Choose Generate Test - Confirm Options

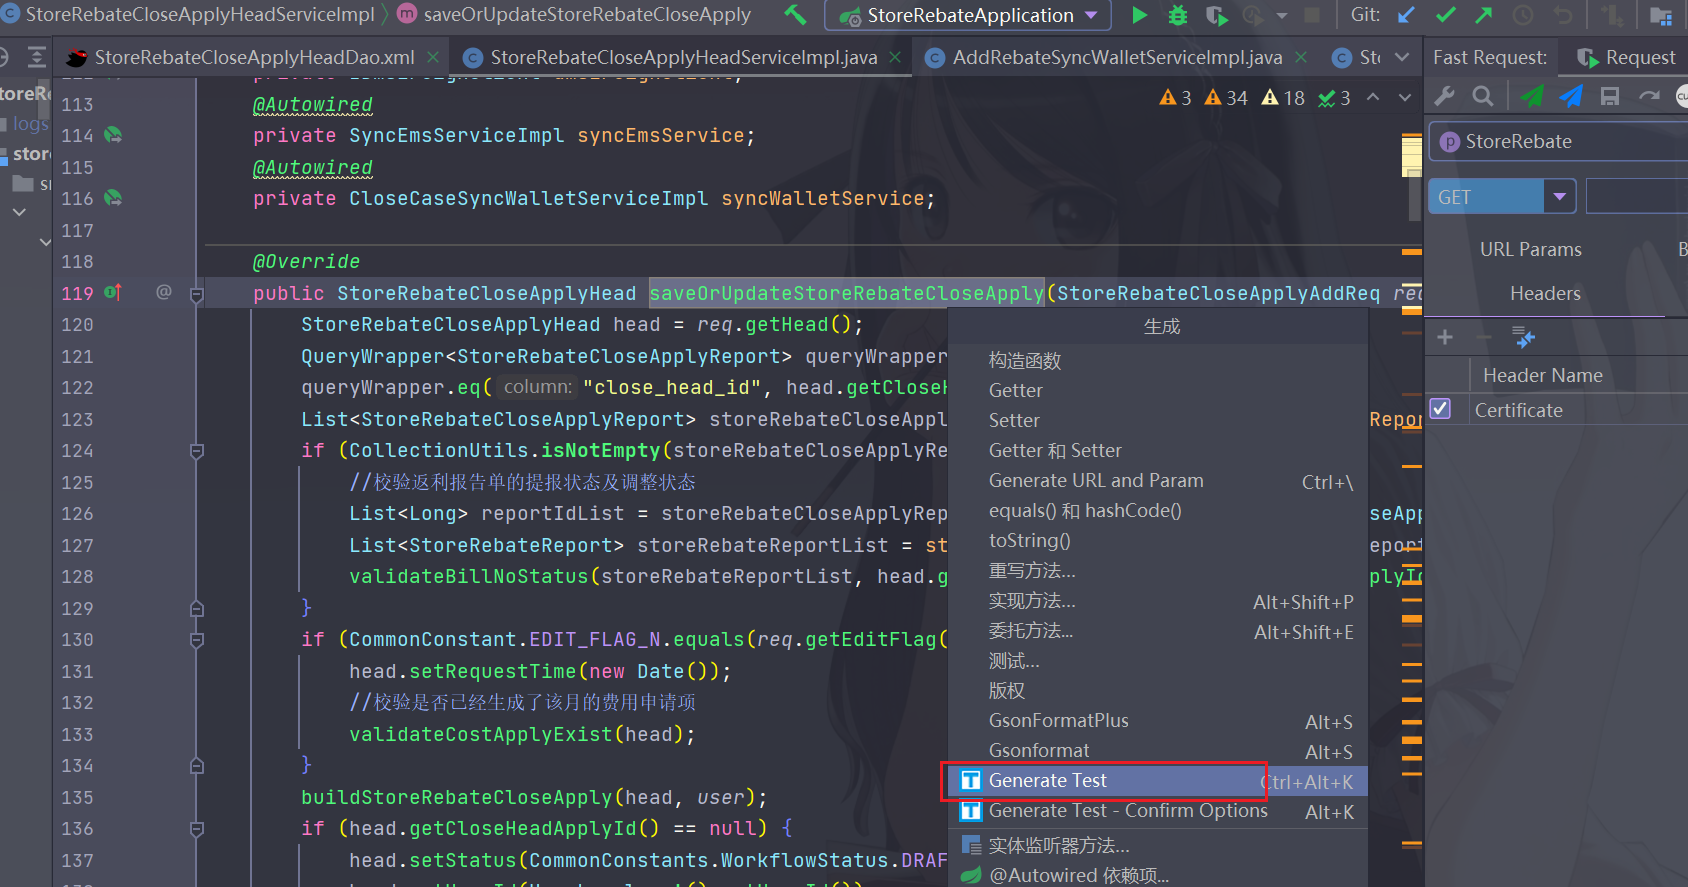click(1157, 811)
